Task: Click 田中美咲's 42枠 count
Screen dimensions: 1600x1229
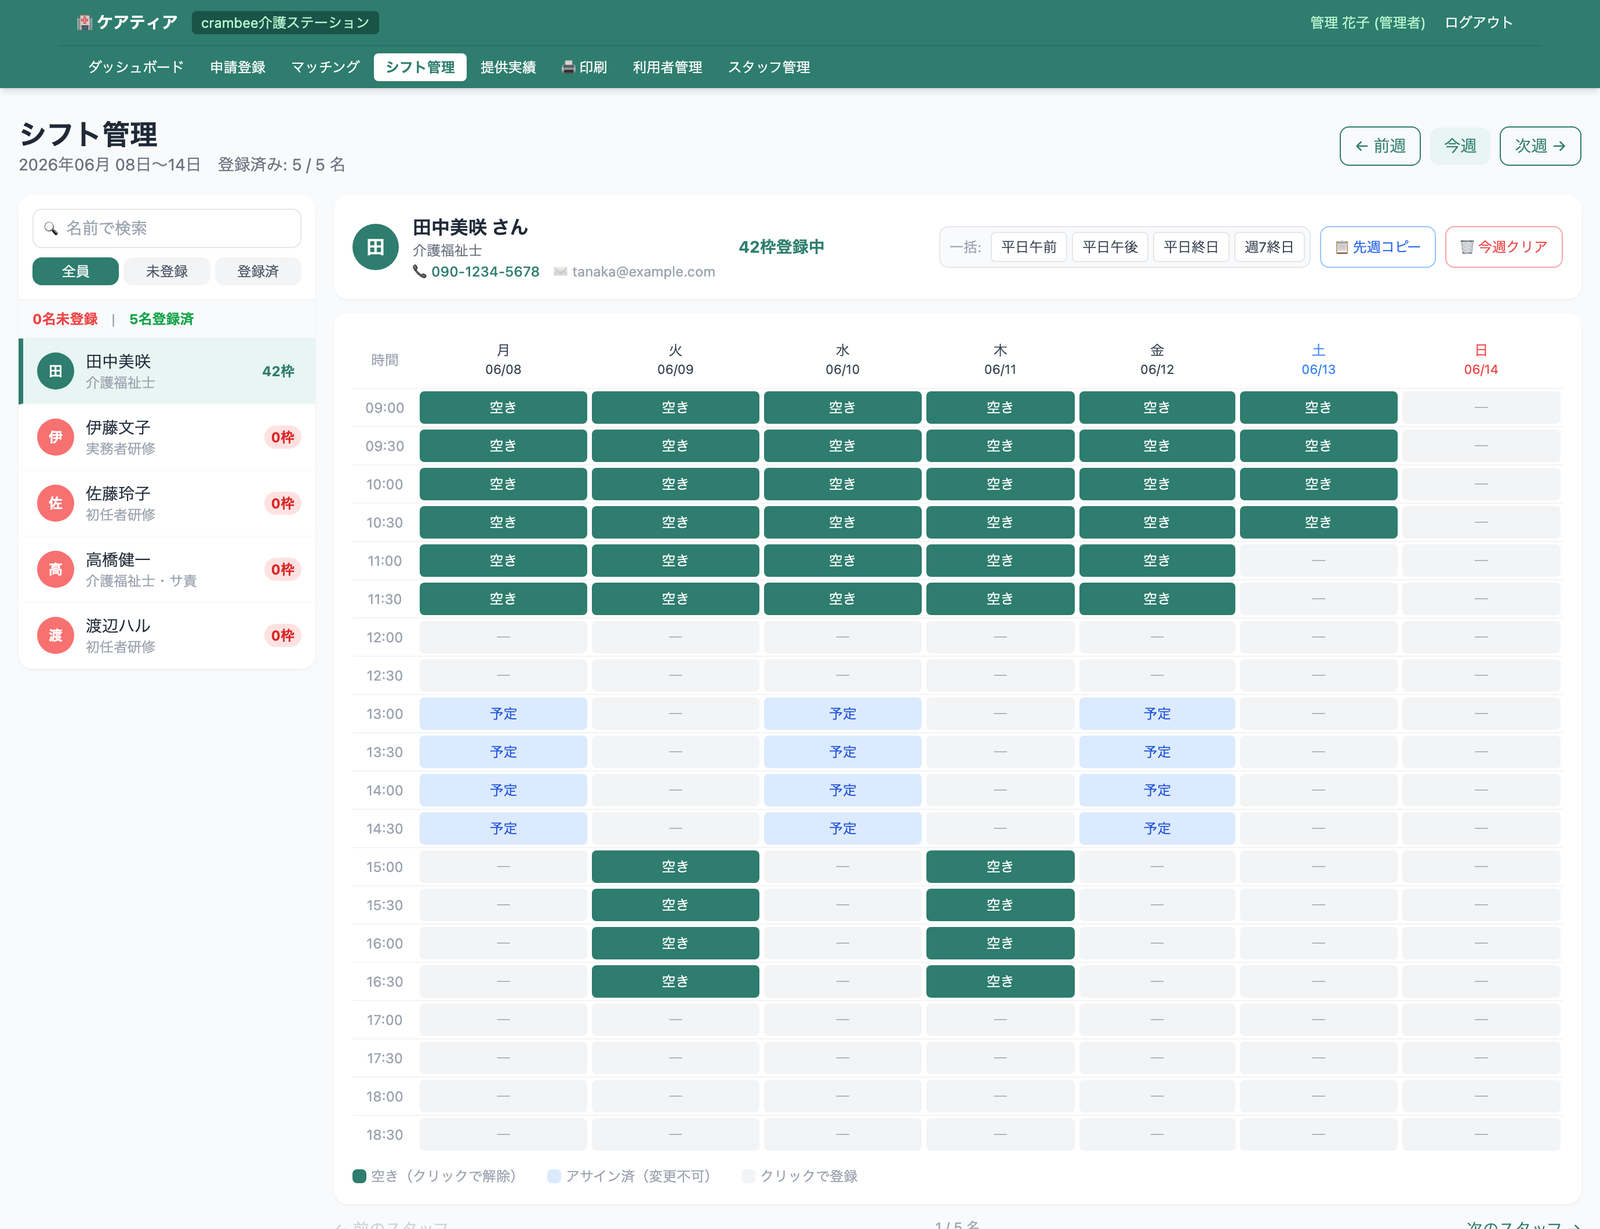Action: click(x=278, y=371)
